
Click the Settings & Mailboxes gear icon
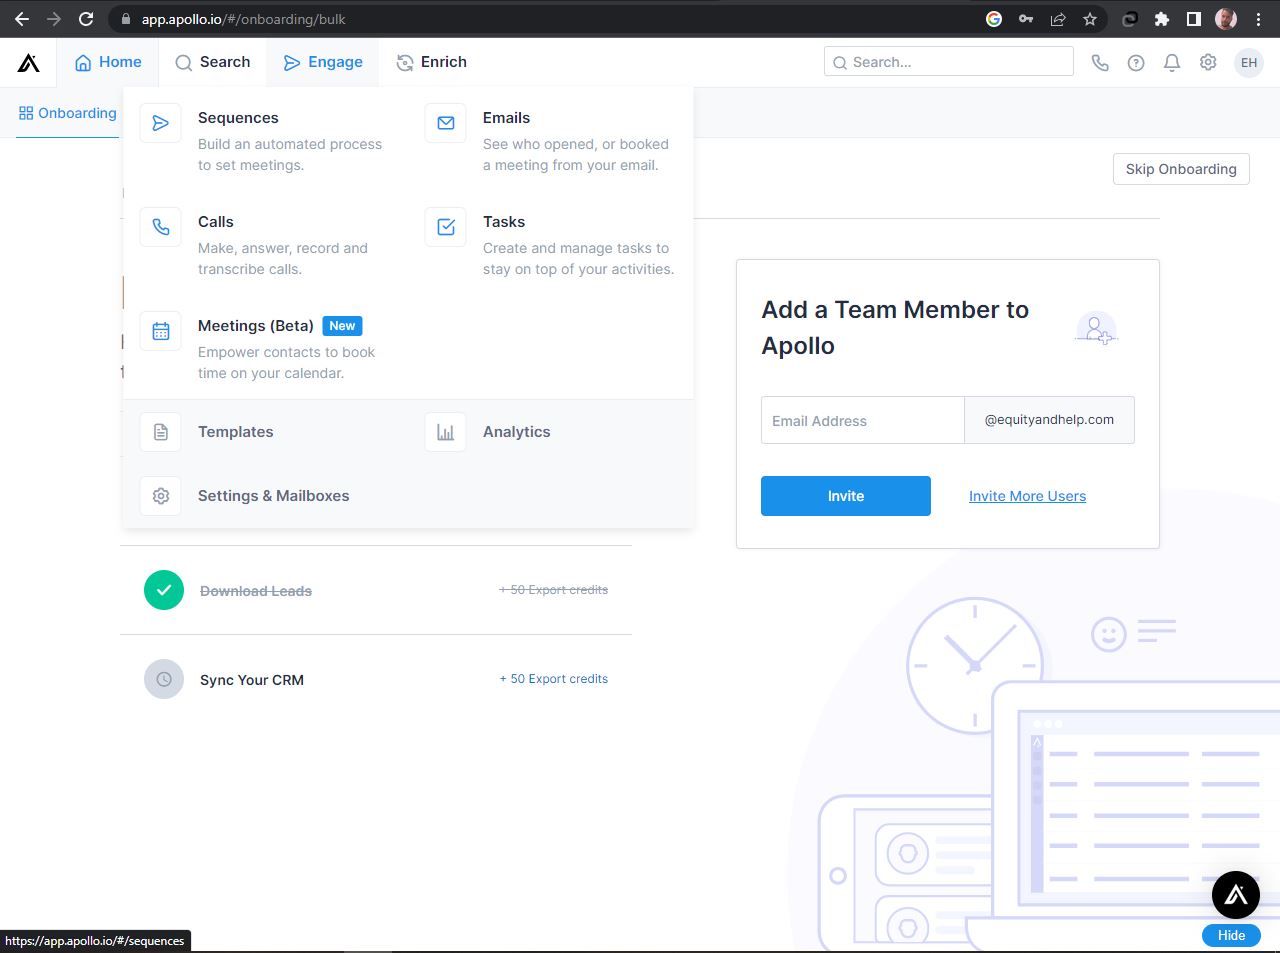(x=161, y=496)
